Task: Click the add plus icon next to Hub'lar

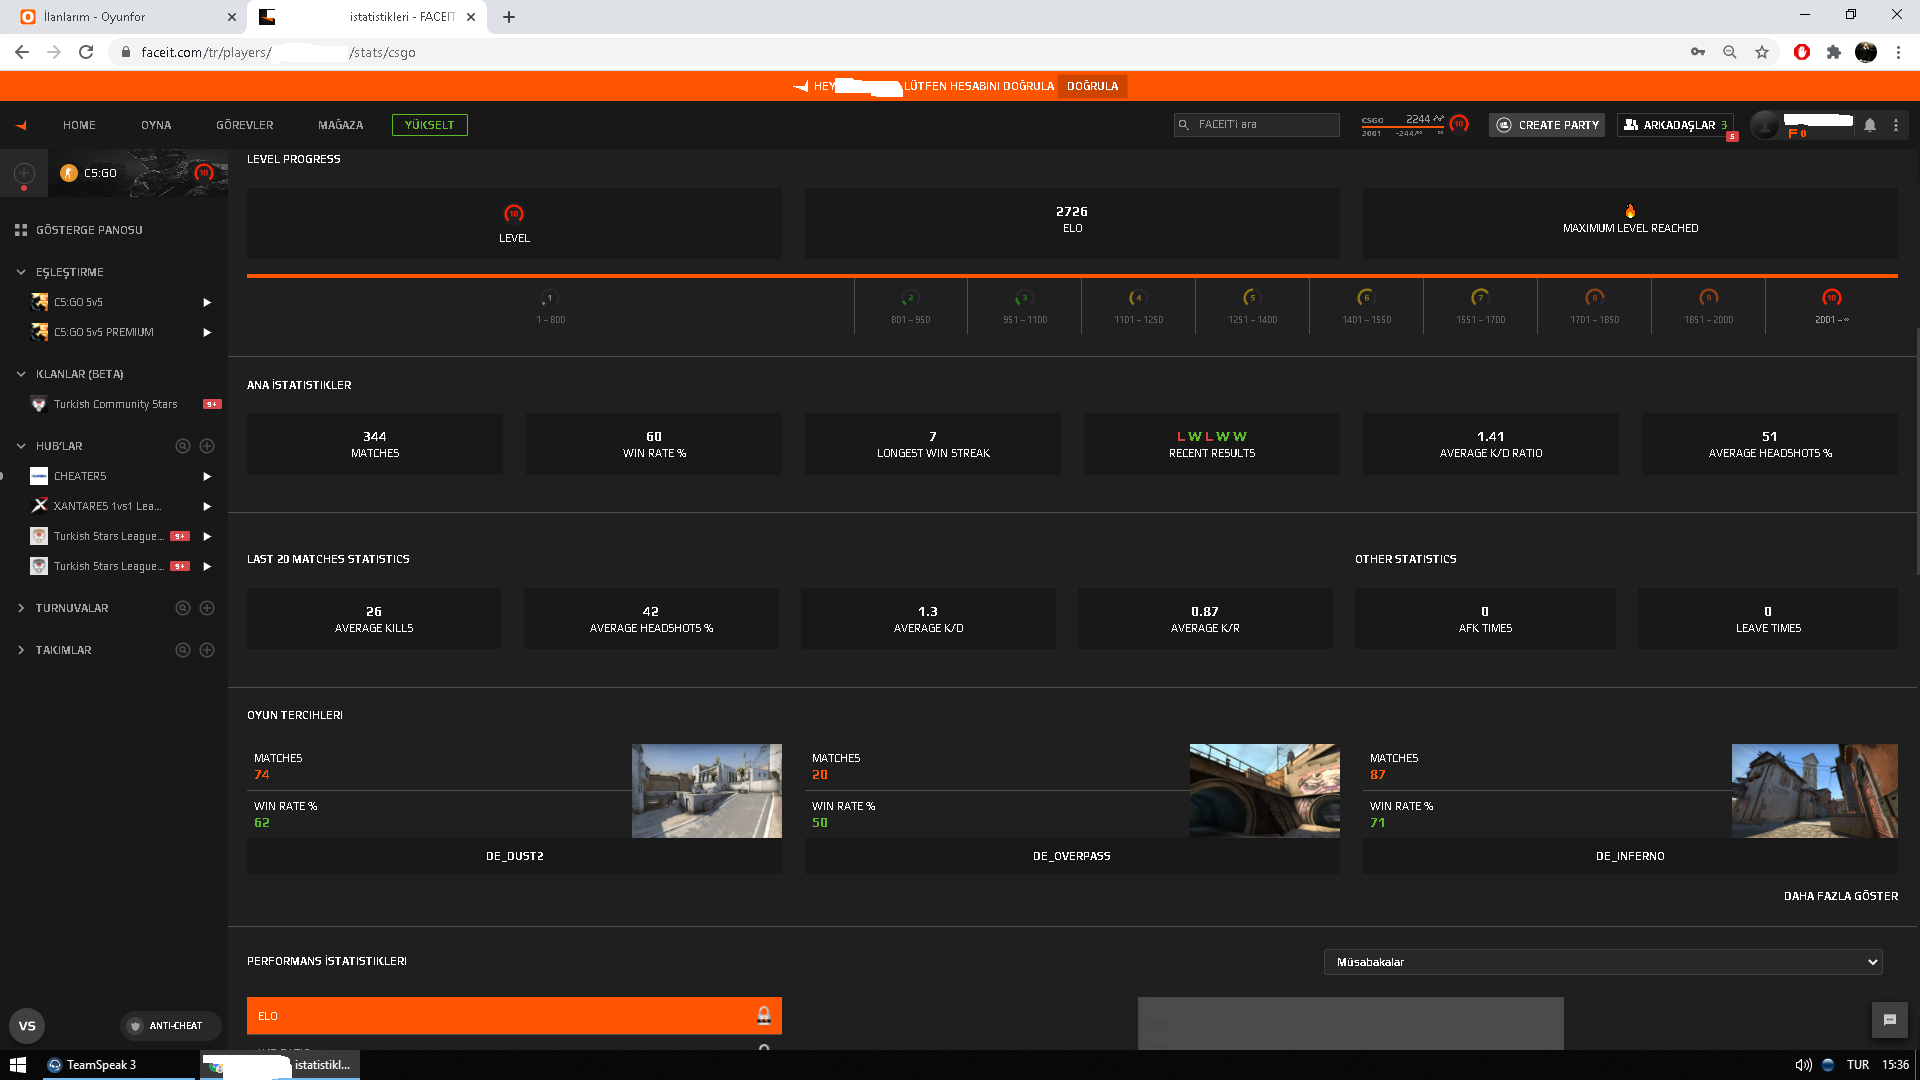Action: click(207, 446)
